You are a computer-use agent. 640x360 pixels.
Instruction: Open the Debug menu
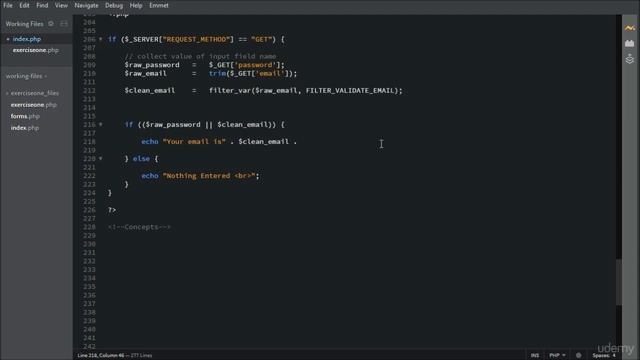point(114,5)
